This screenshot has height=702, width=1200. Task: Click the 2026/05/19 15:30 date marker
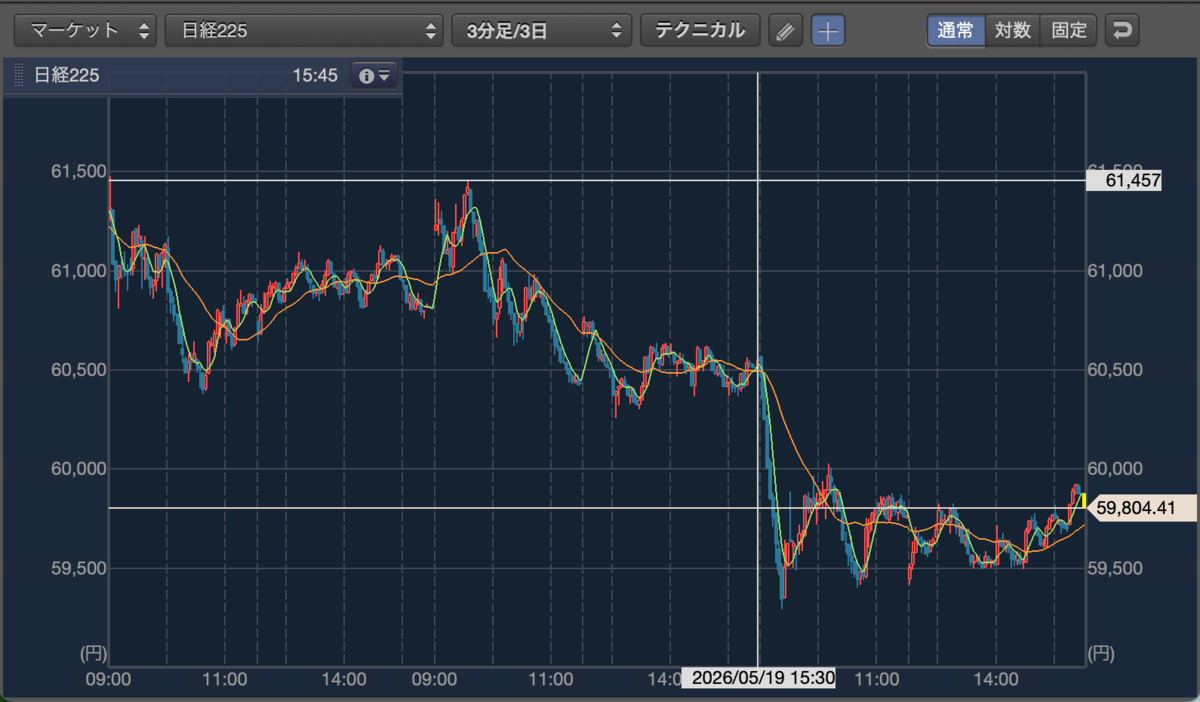tap(757, 678)
